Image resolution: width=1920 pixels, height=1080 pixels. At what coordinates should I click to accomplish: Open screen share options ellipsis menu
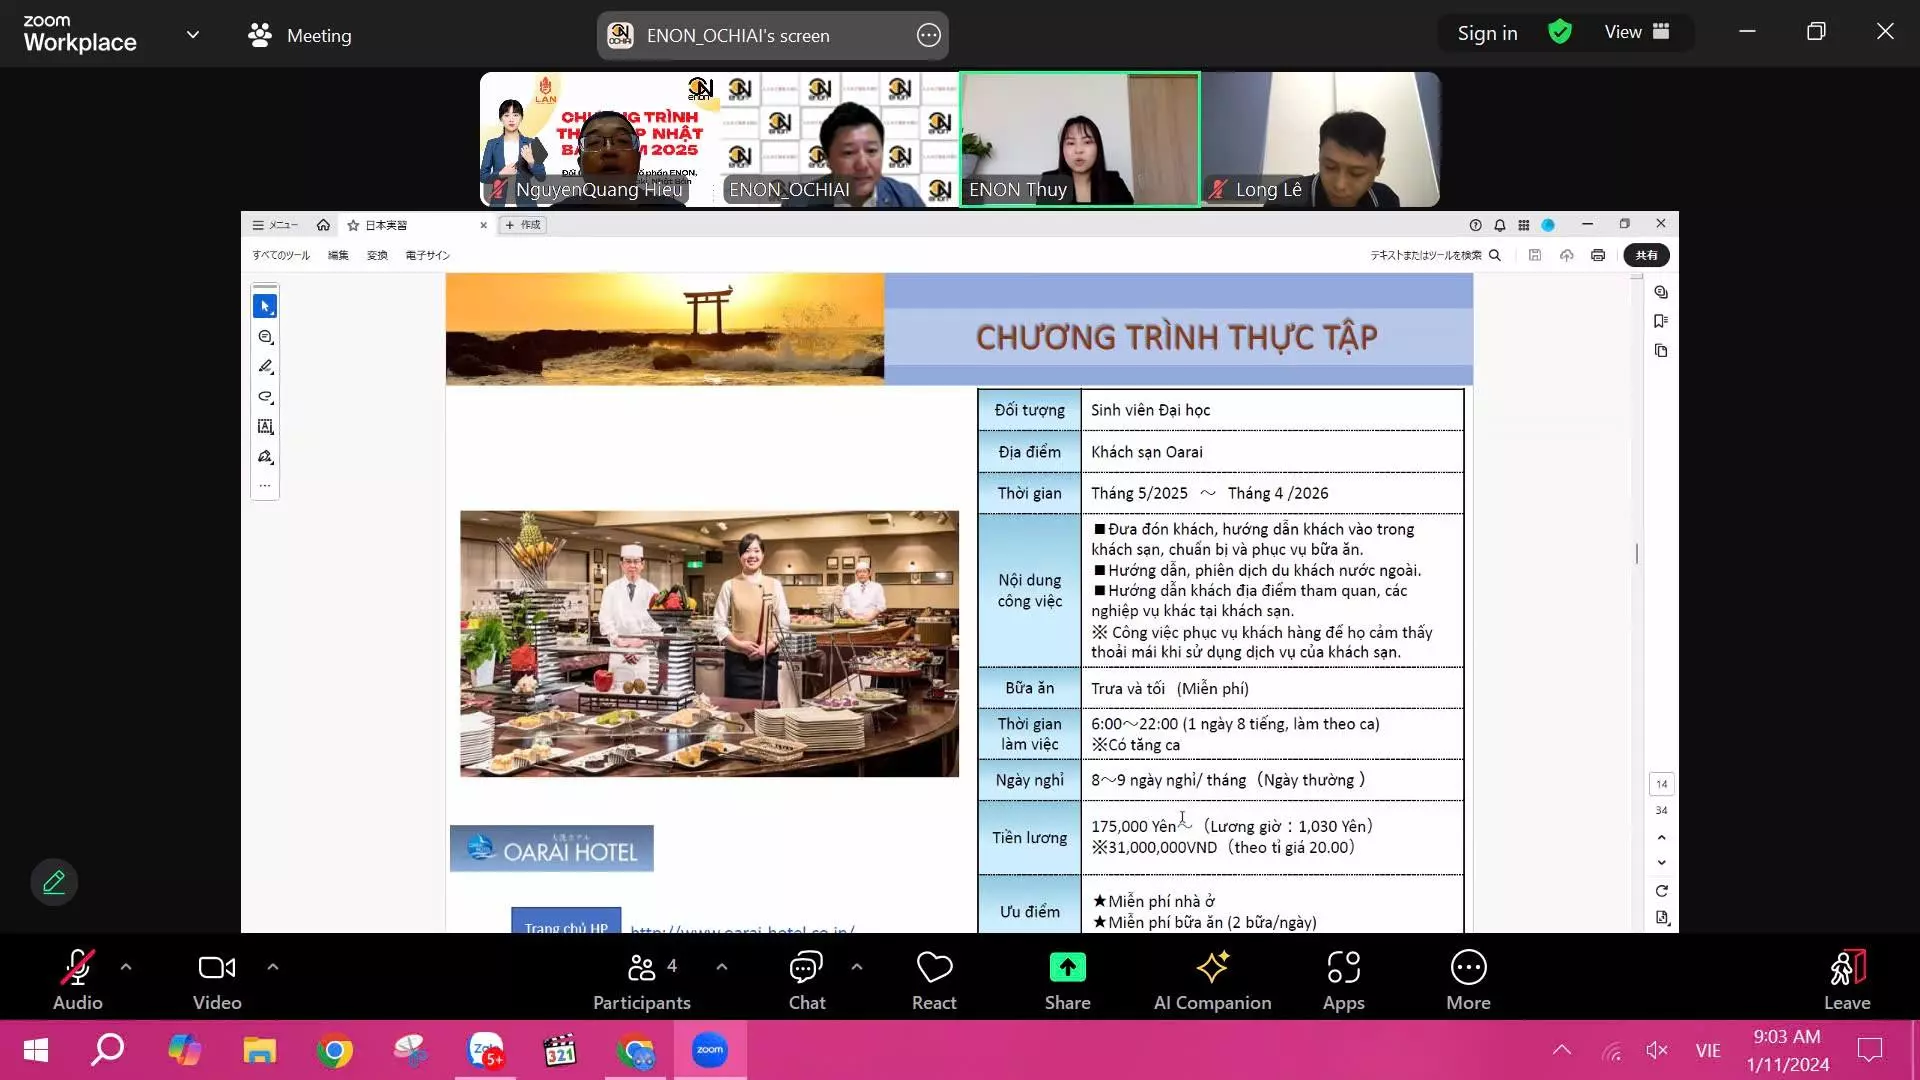click(x=928, y=35)
